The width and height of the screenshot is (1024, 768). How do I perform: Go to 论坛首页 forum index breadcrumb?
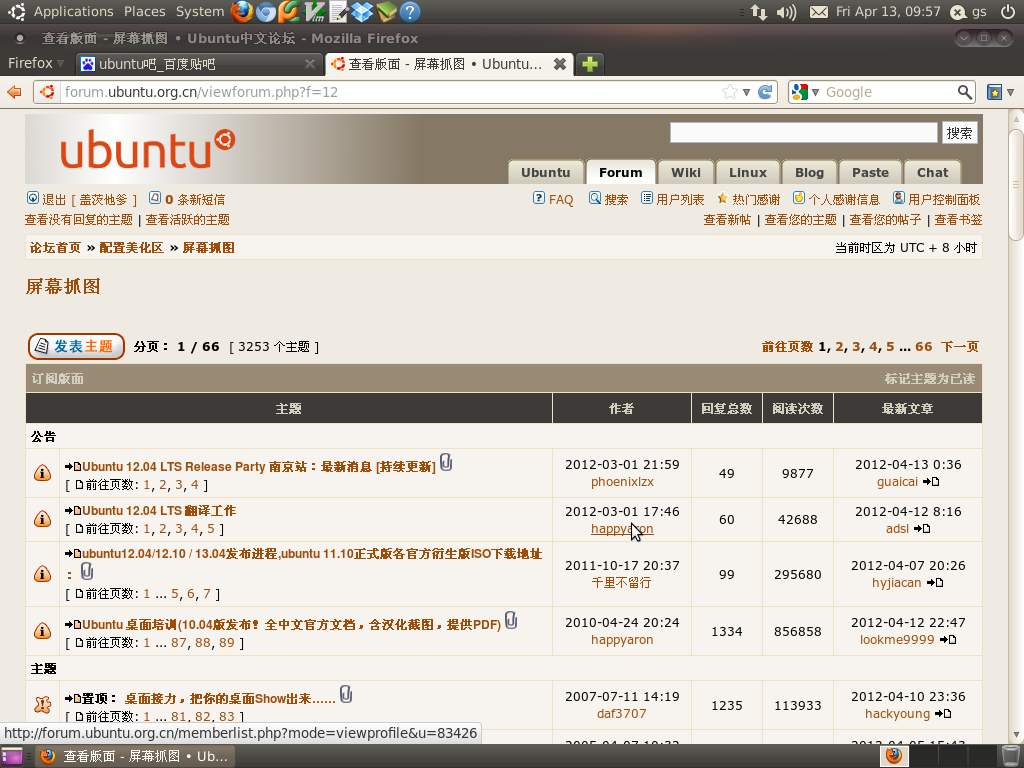pos(55,248)
